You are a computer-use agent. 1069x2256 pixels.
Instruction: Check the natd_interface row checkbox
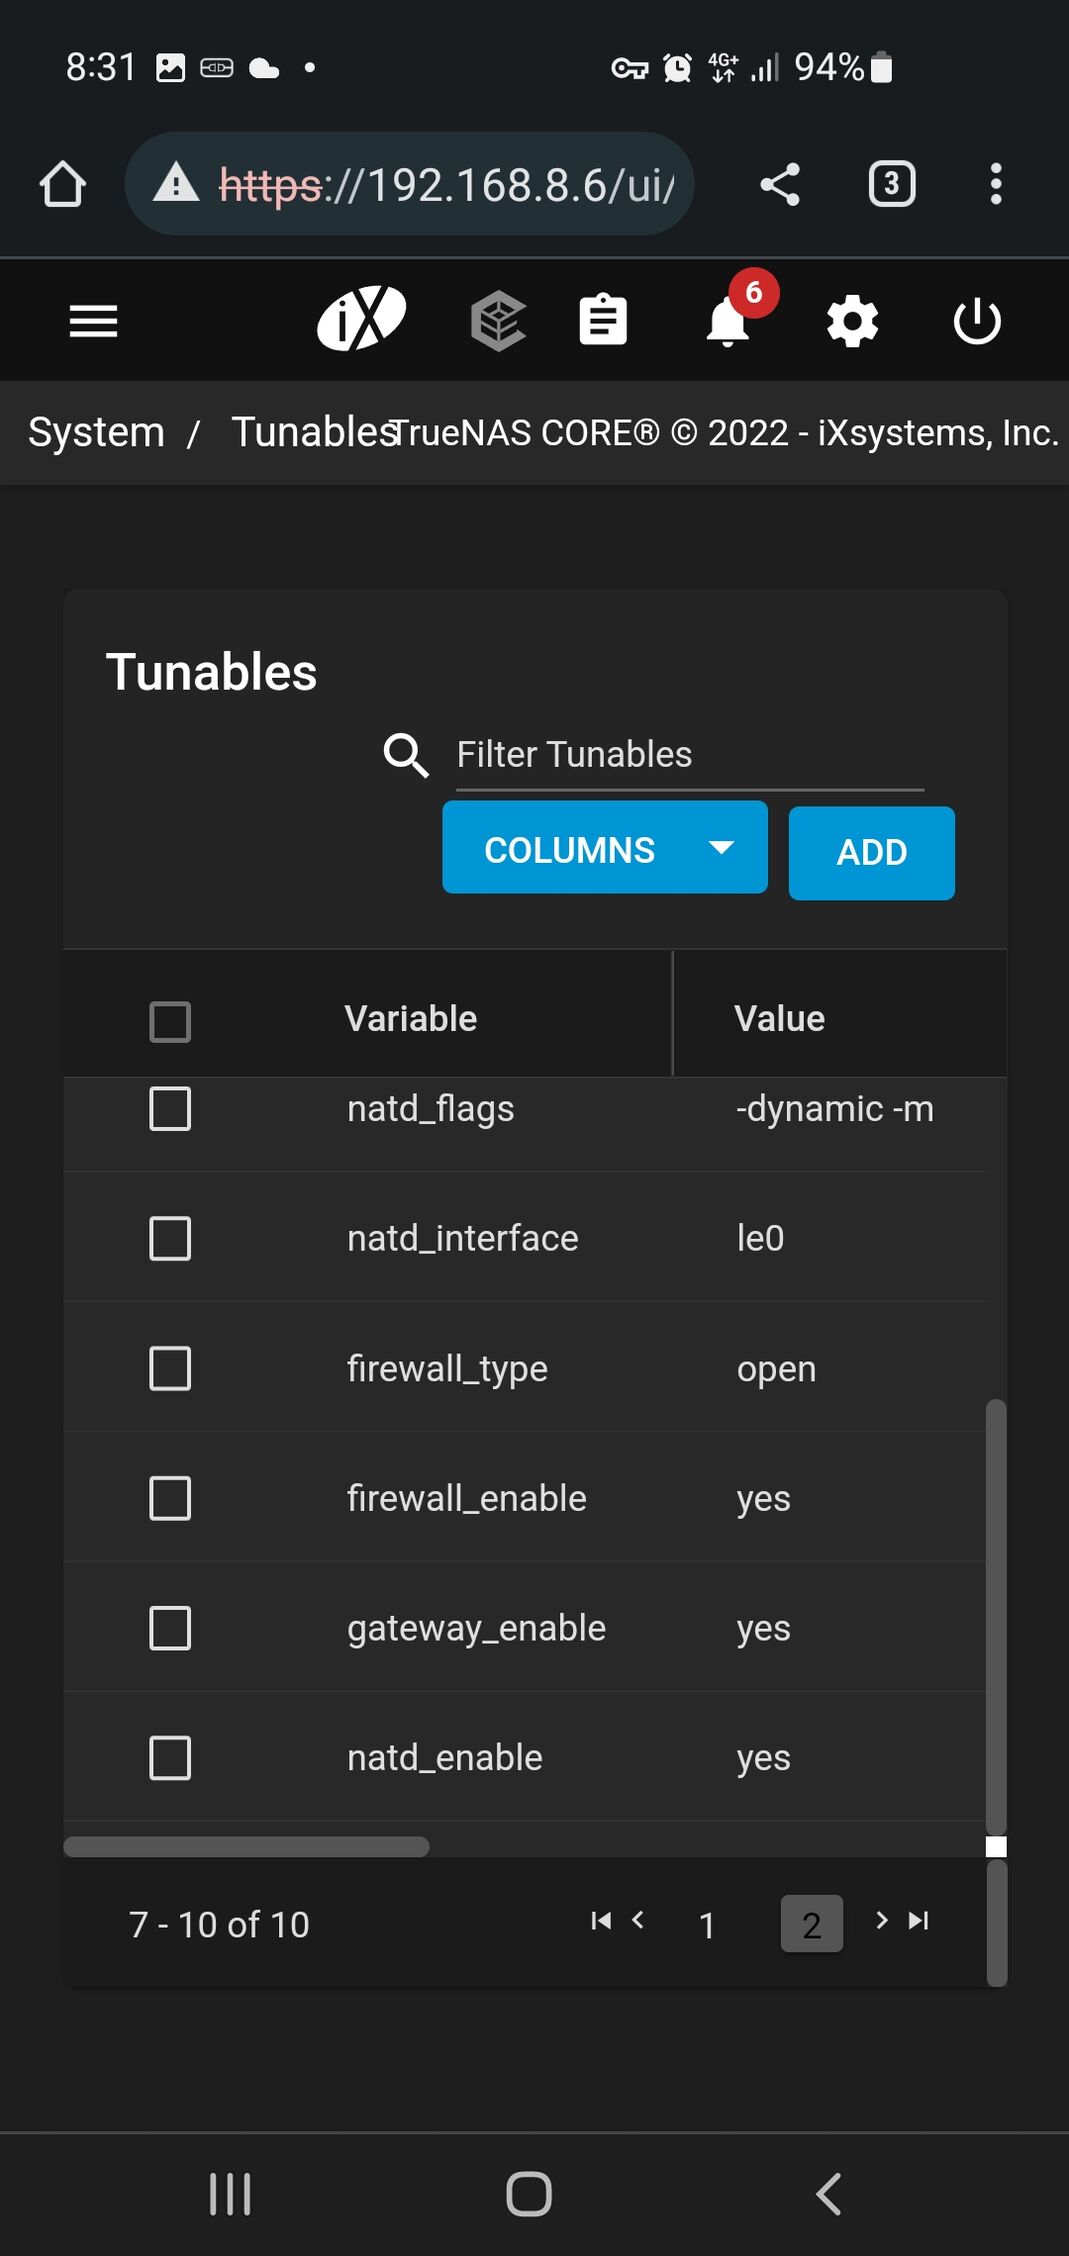[170, 1238]
